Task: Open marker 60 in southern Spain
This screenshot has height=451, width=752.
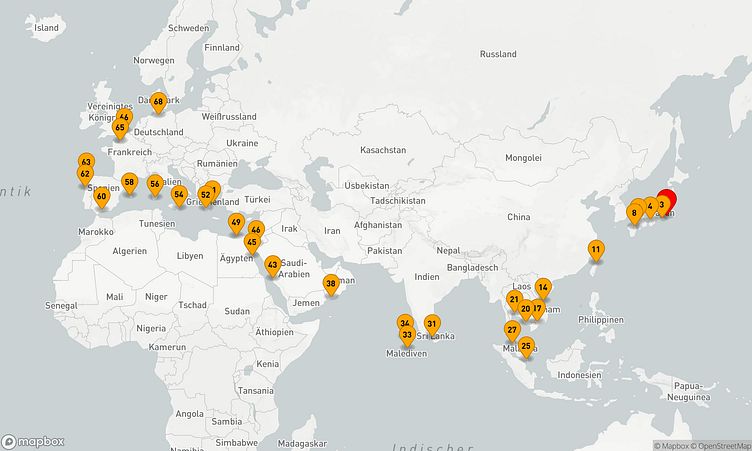Action: 101,196
